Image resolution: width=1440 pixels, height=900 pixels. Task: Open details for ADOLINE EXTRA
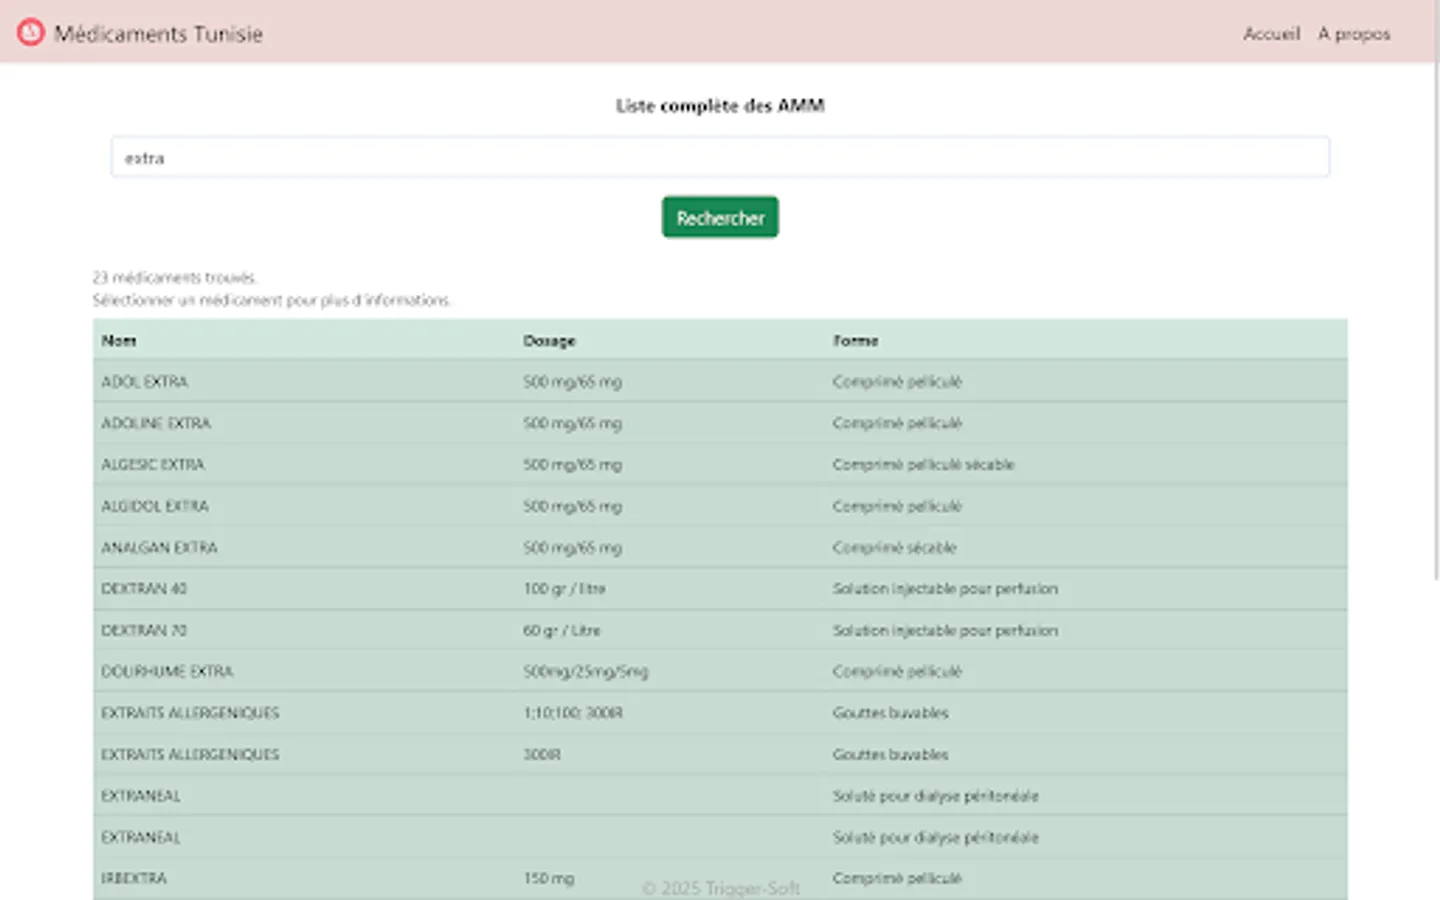click(400, 423)
